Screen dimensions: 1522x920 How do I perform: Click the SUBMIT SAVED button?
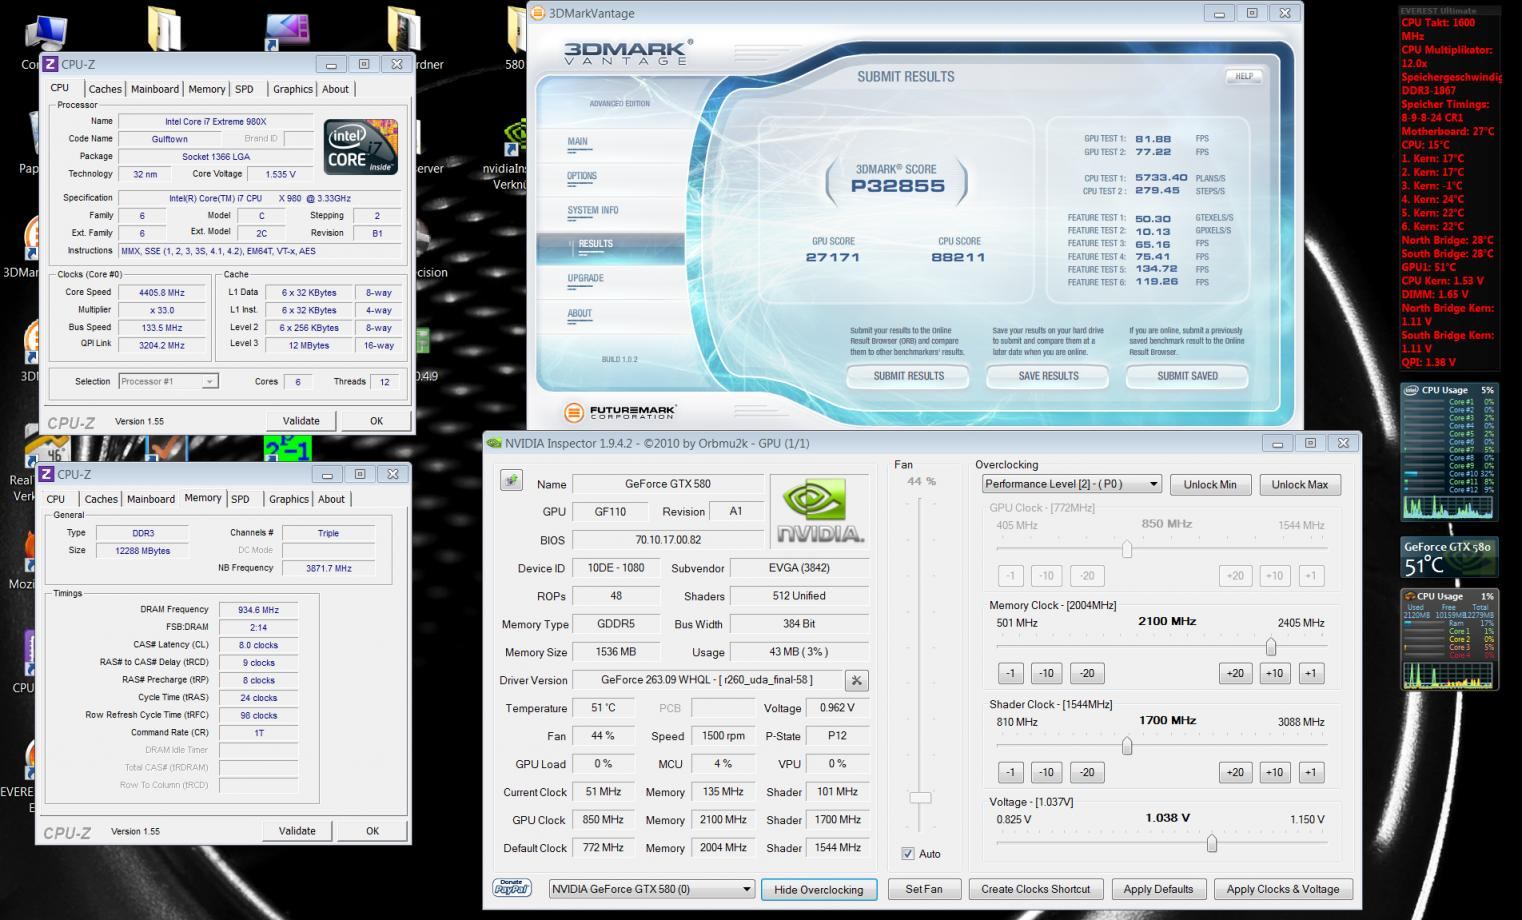(x=1187, y=376)
